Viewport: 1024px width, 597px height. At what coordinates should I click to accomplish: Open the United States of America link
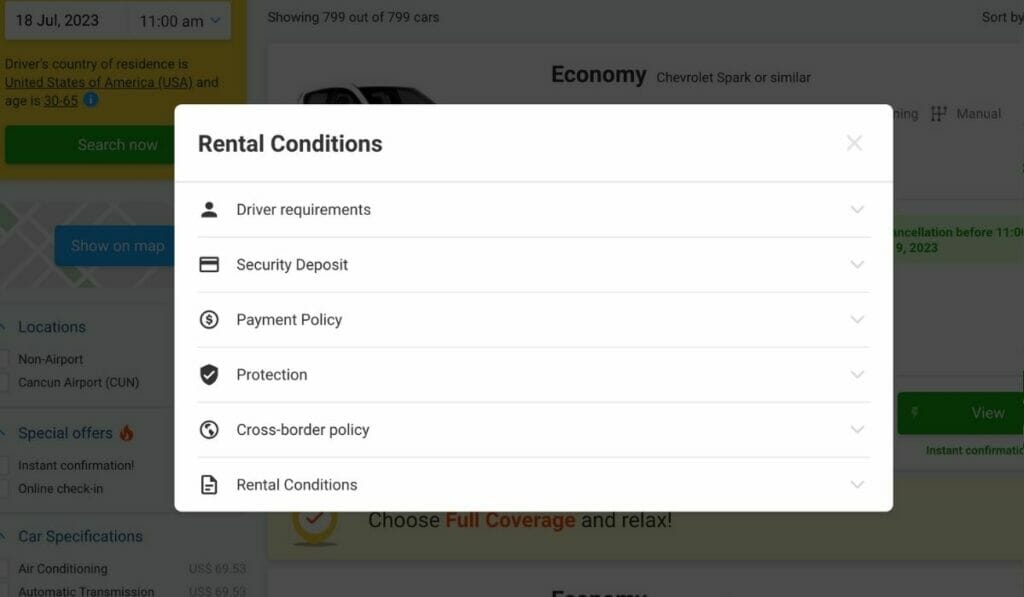(x=98, y=83)
